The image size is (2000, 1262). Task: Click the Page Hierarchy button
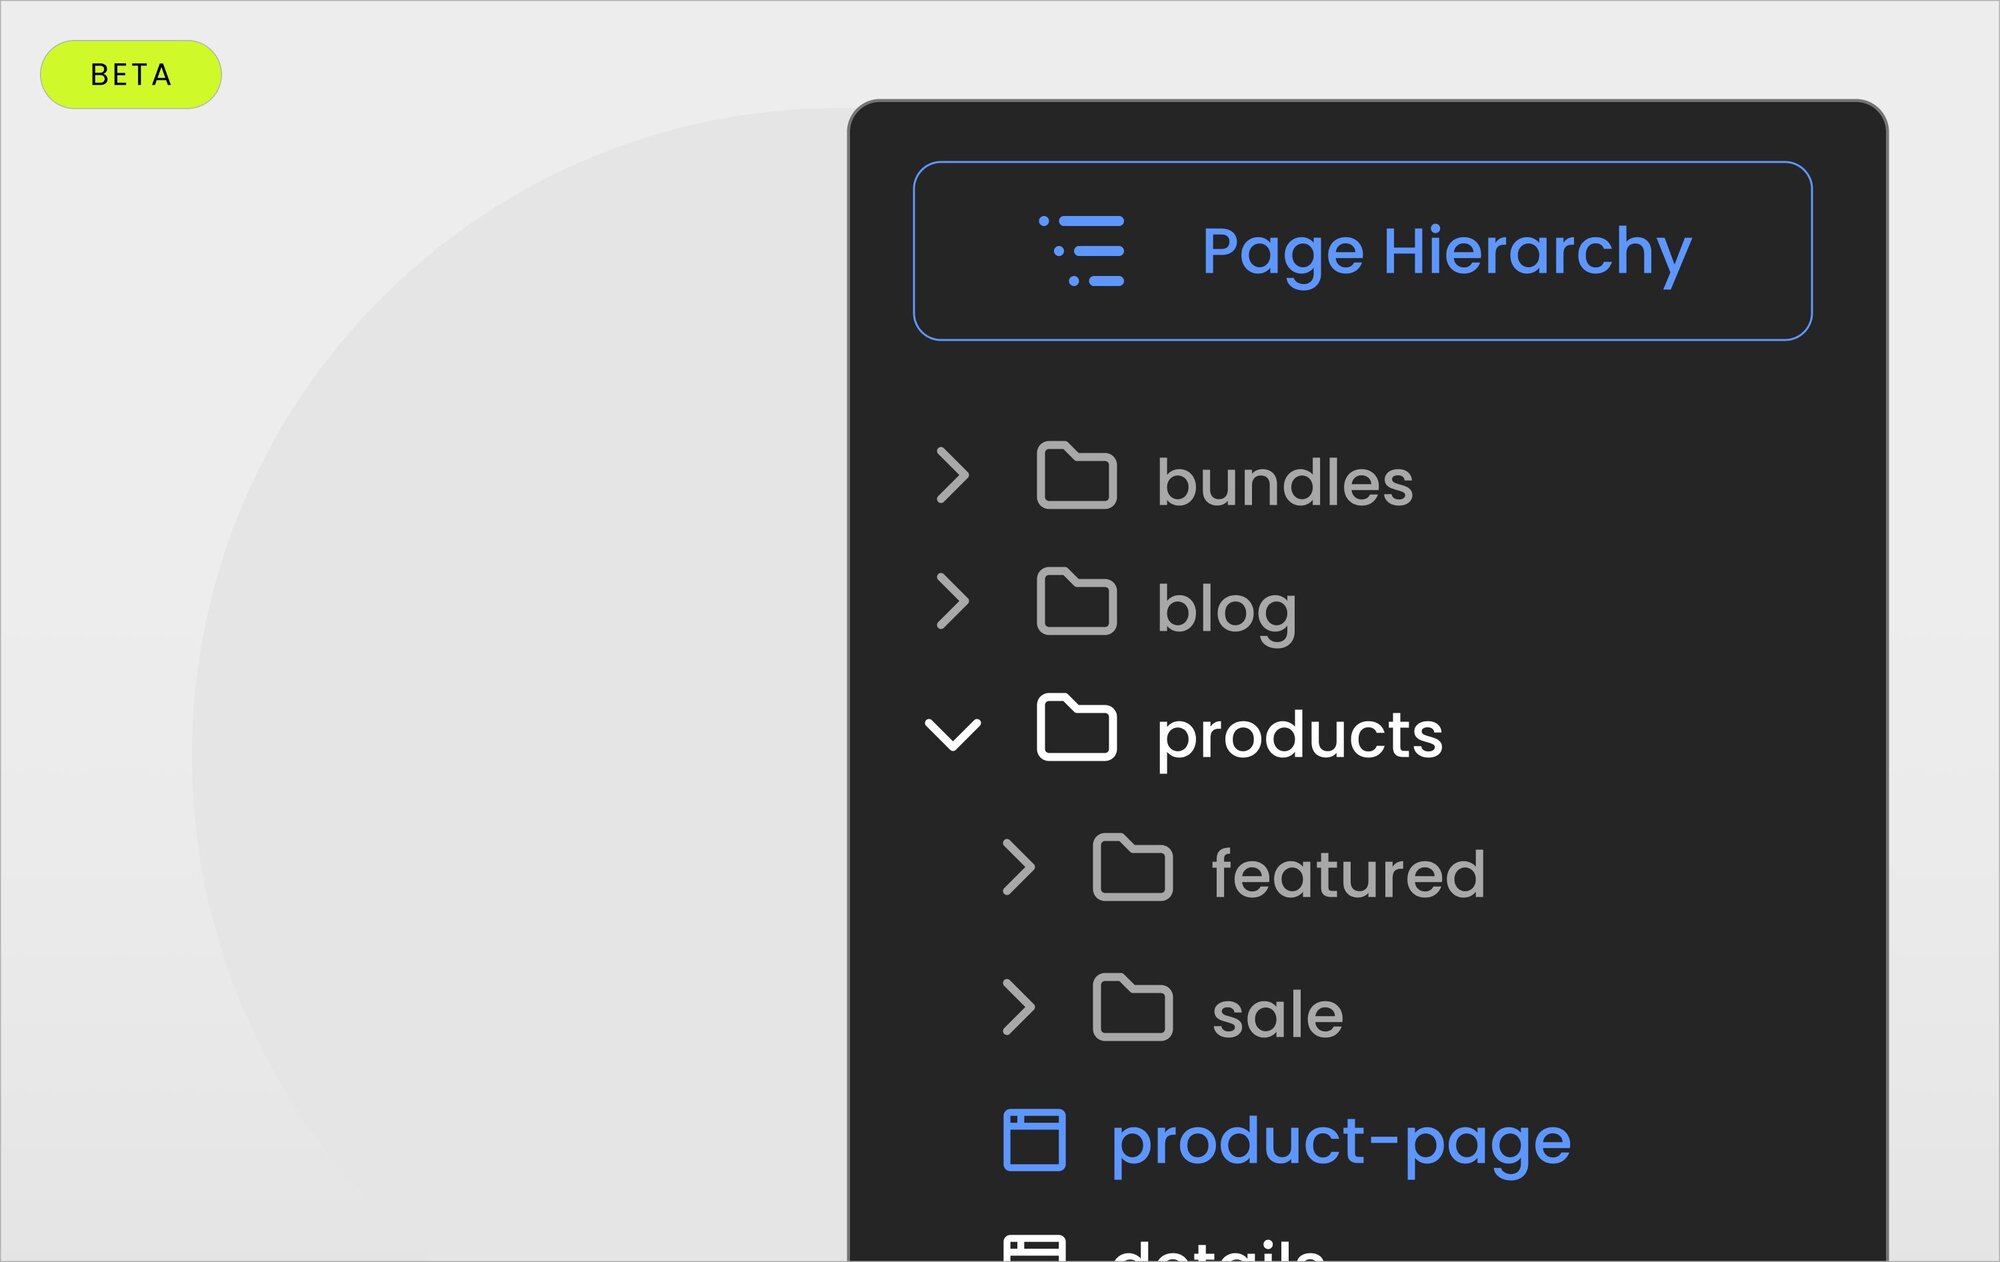[x=1362, y=251]
